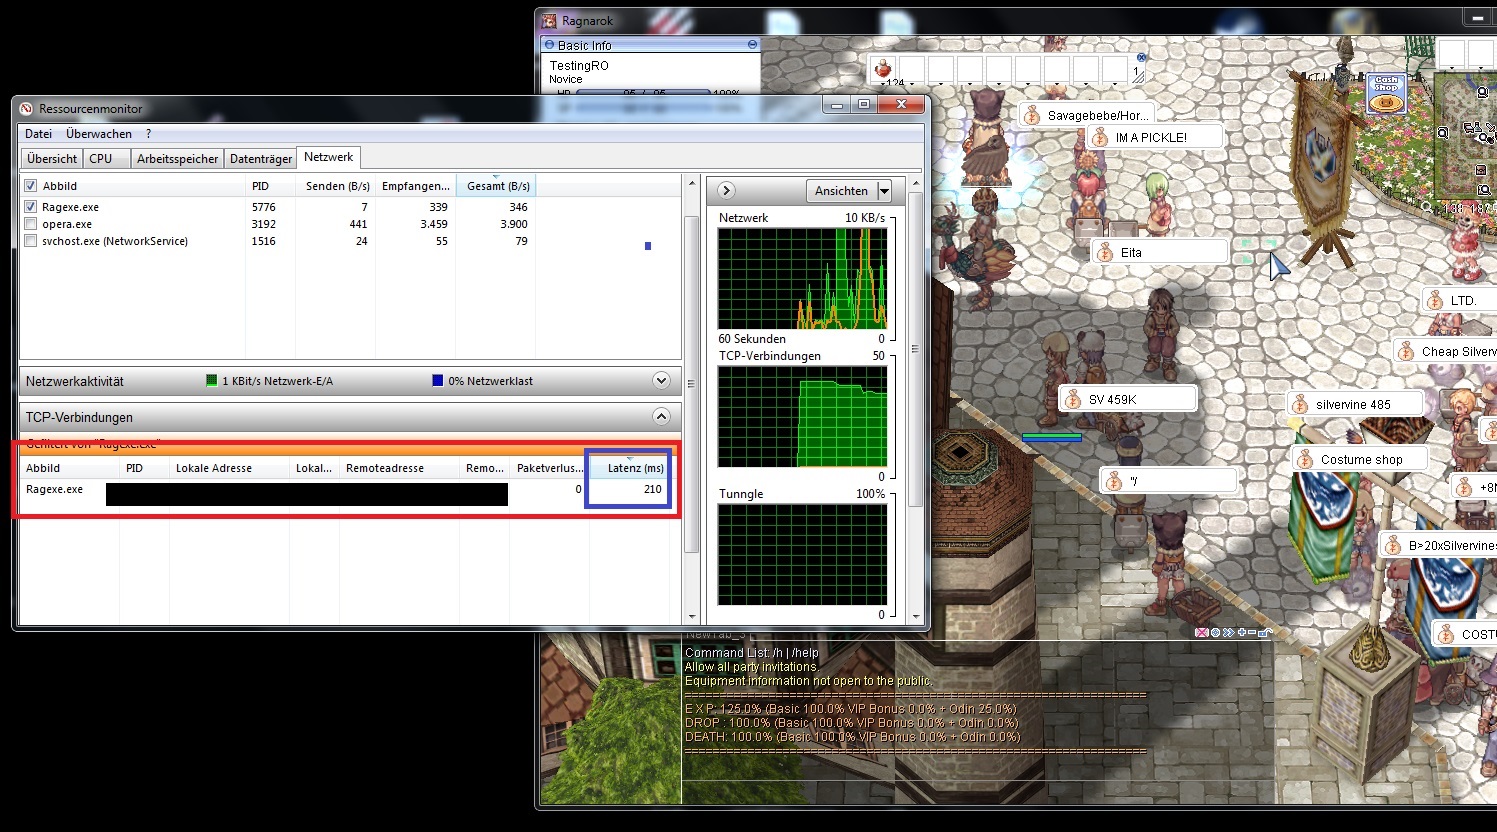Viewport: 1497px width, 832px height.
Task: Click the plus icon on chat bar
Action: [x=1241, y=632]
